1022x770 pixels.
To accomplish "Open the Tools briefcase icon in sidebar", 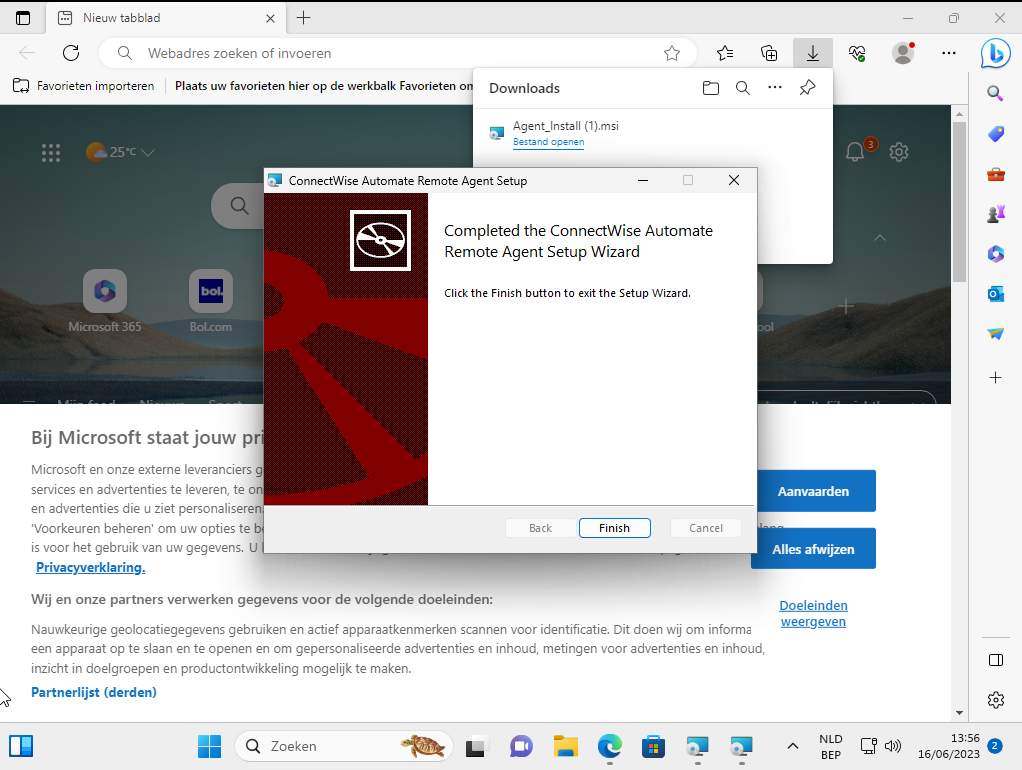I will pyautogui.click(x=995, y=174).
